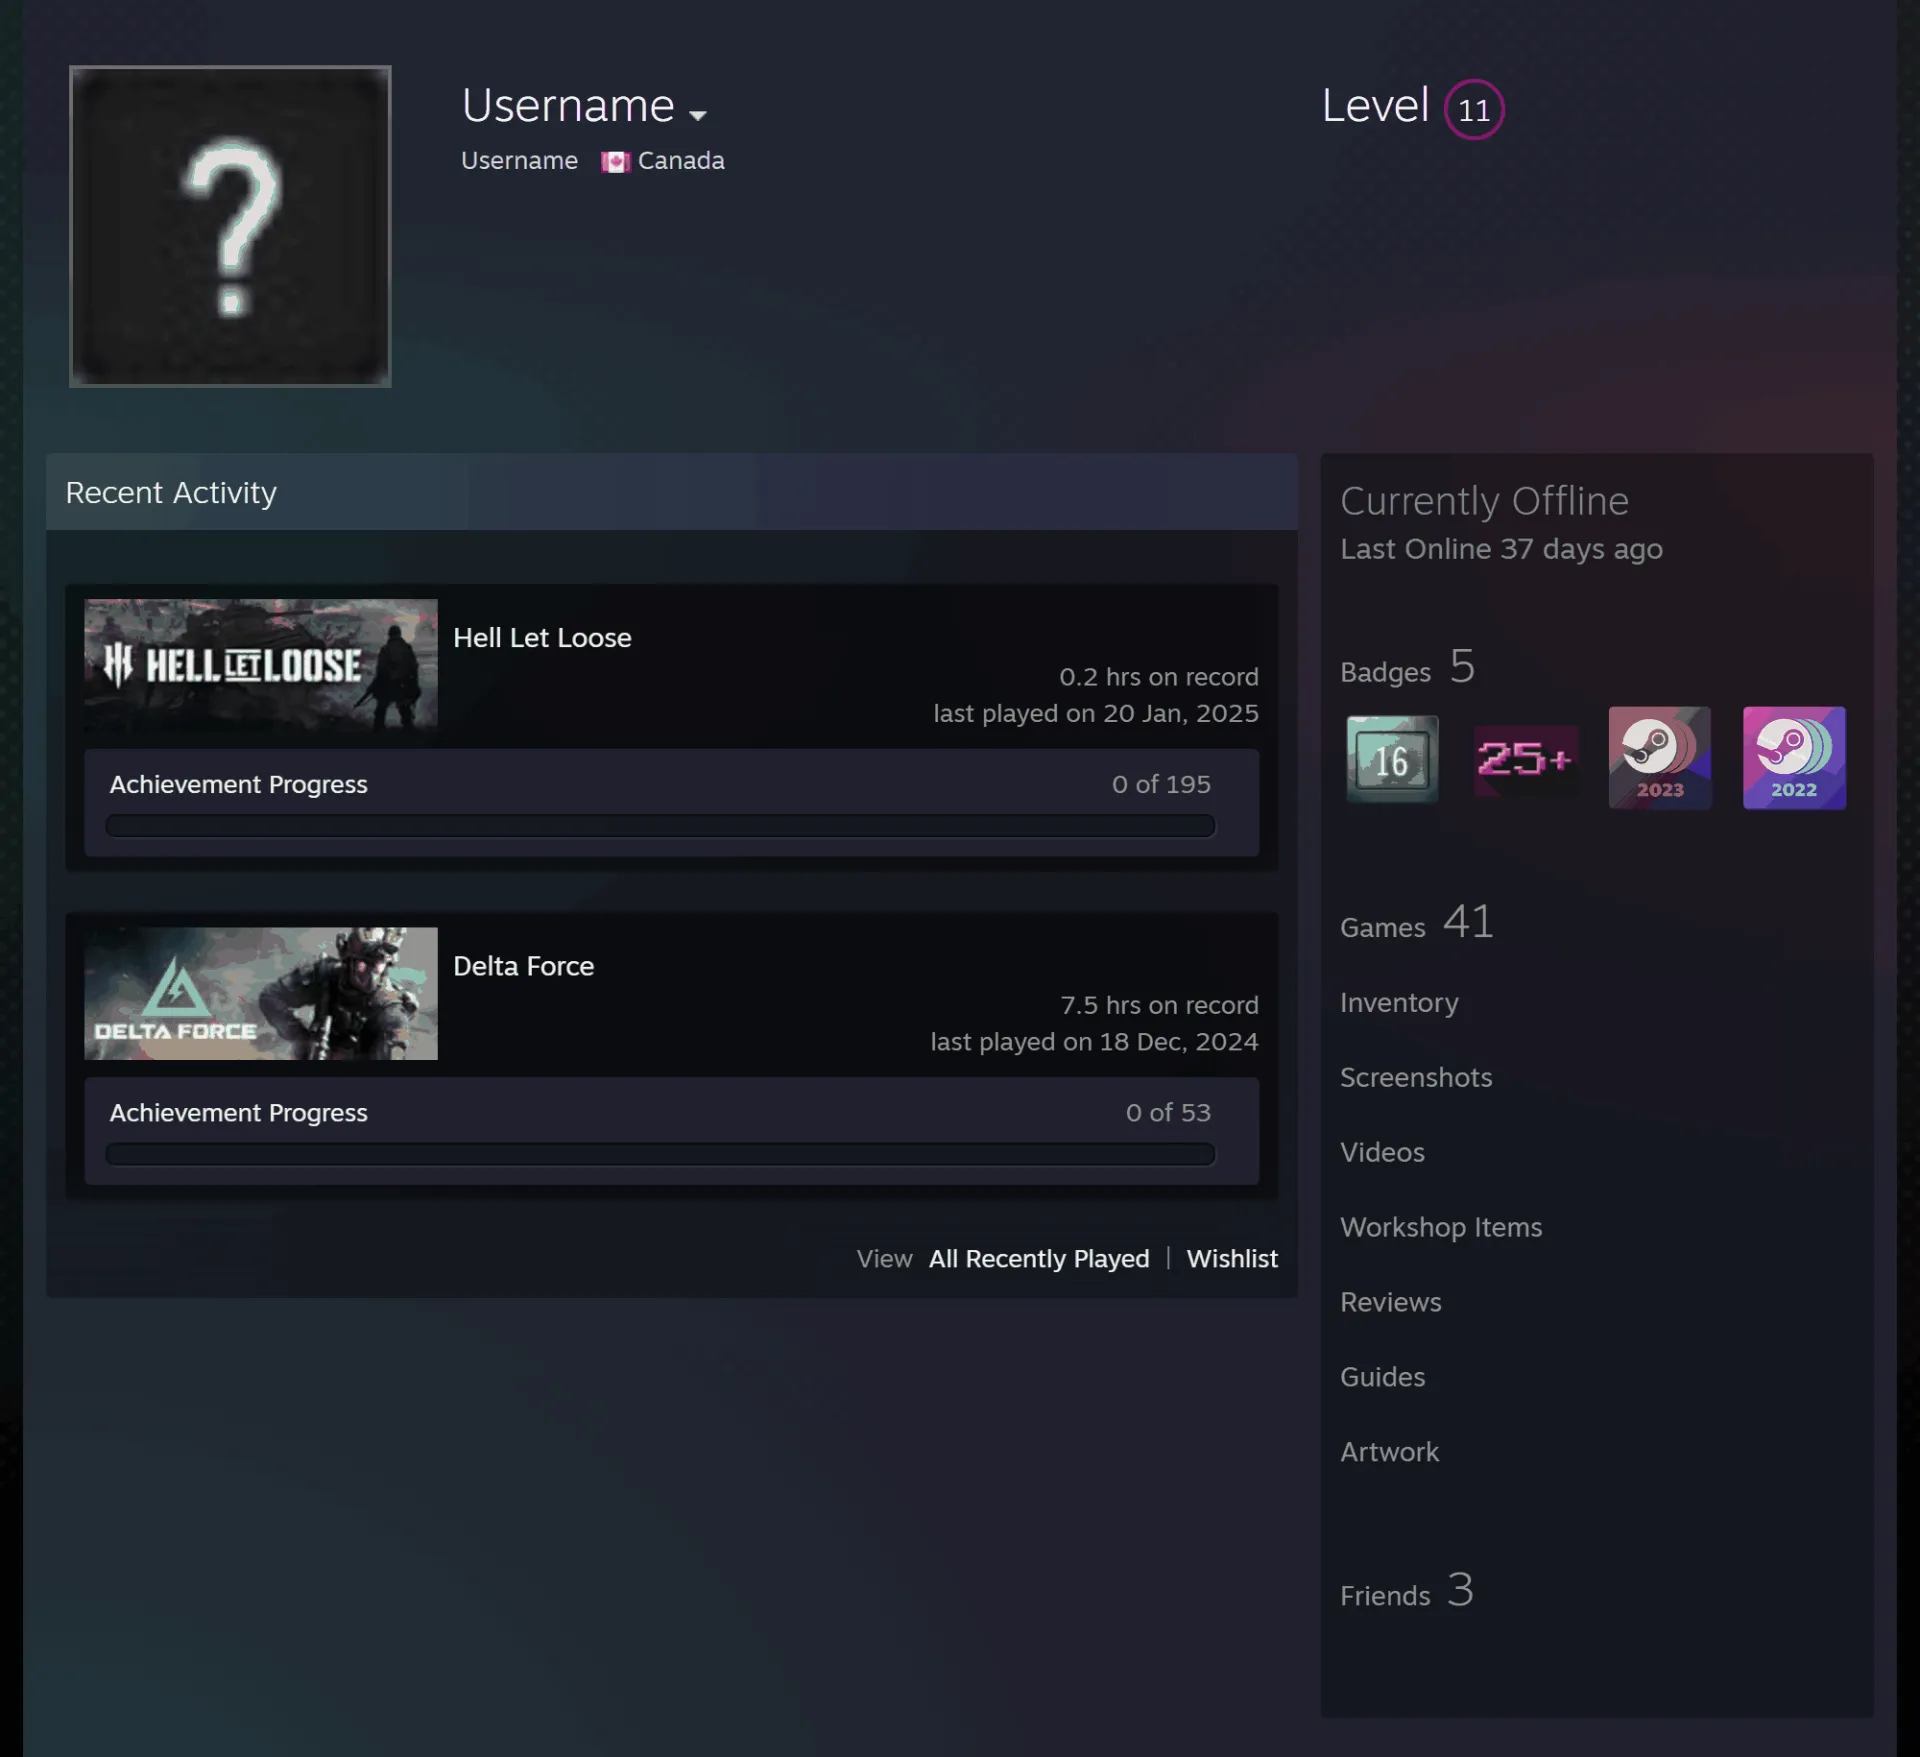Open the Delta Force title link

[x=523, y=966]
